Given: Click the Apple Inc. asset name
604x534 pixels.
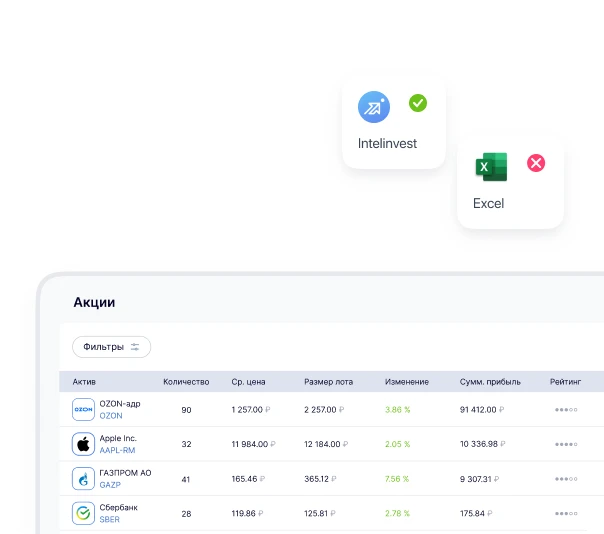Looking at the screenshot, I should click(118, 438).
